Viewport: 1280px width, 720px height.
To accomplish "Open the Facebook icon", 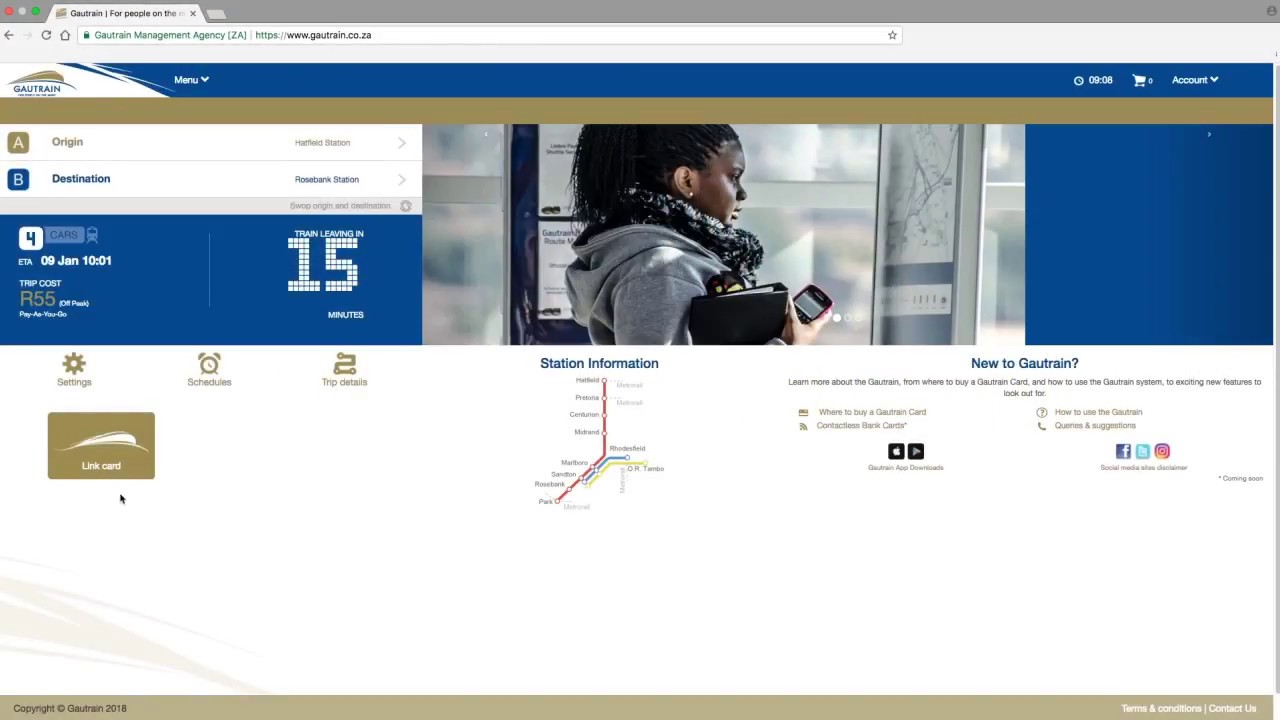I will tap(1123, 452).
